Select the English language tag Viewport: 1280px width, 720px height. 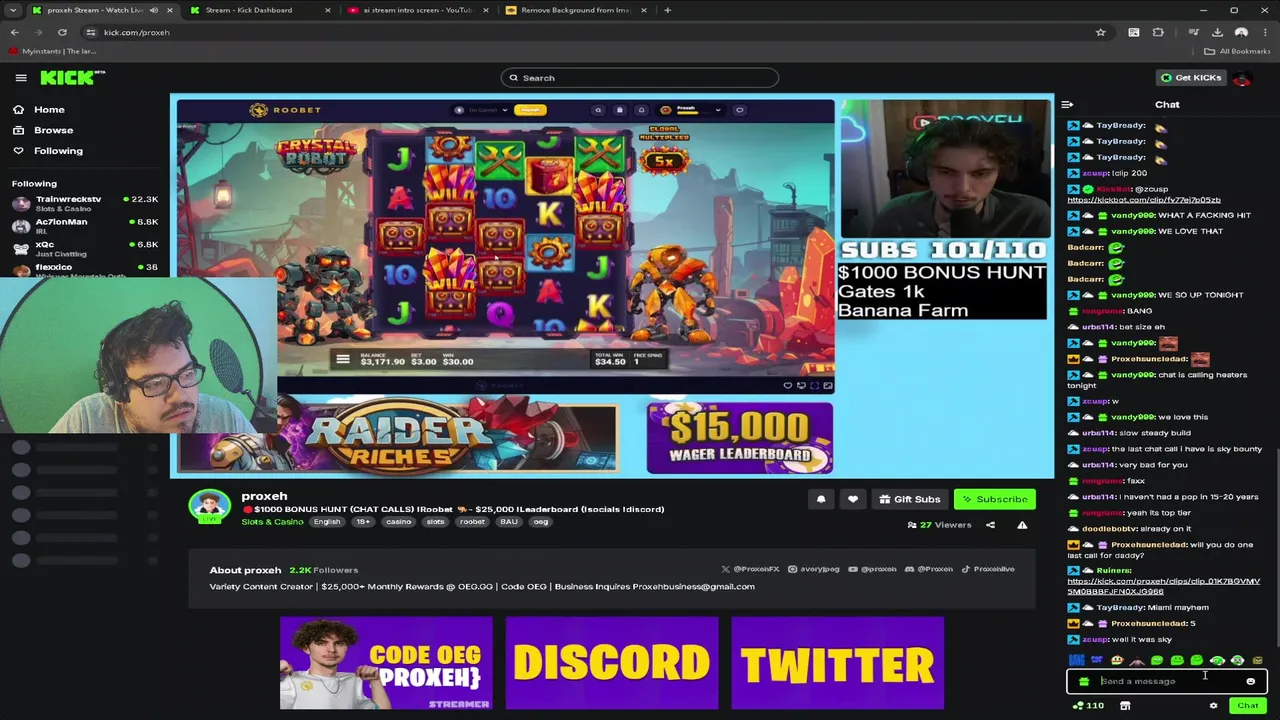tap(327, 522)
